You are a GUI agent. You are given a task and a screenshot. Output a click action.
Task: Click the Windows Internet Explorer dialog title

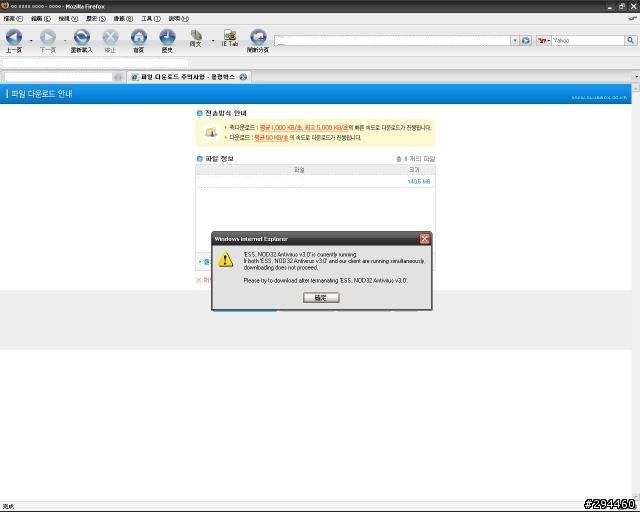[251, 239]
